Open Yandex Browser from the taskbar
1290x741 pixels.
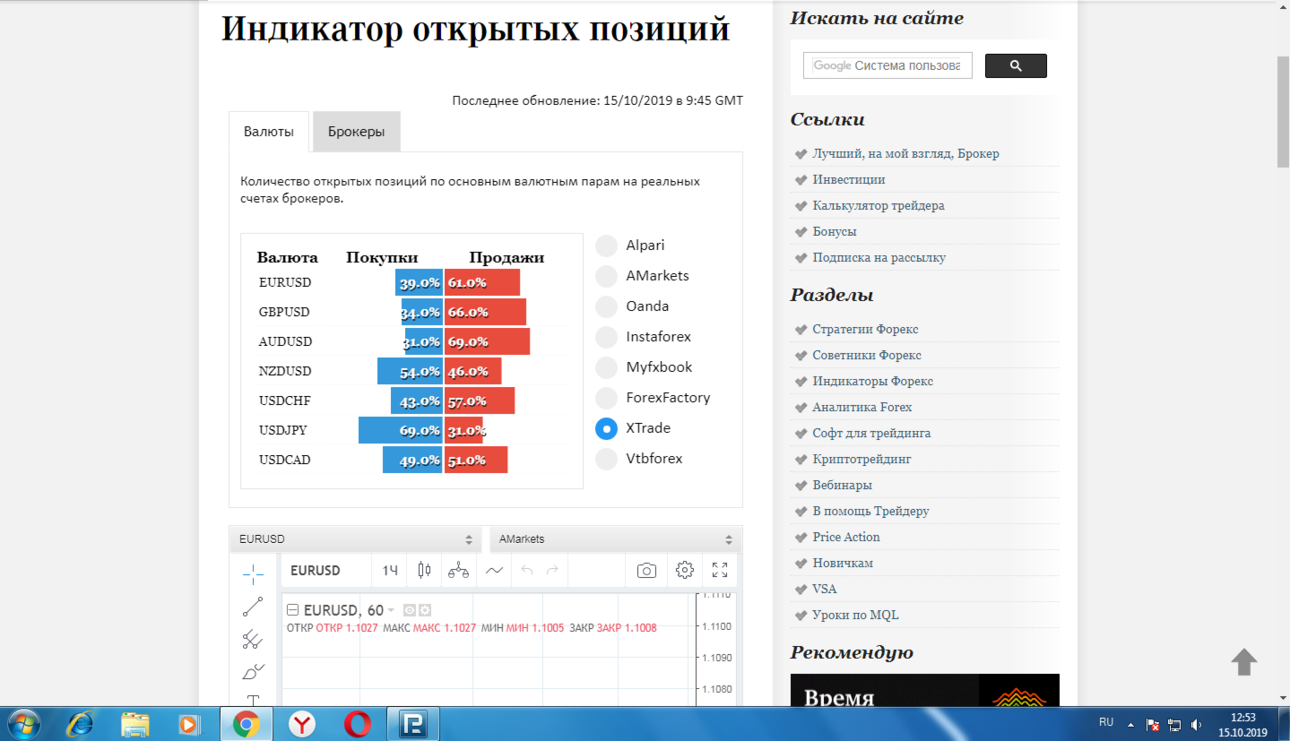pyautogui.click(x=302, y=723)
